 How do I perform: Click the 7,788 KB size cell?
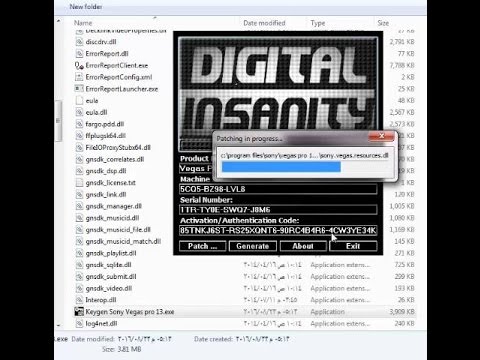click(402, 65)
